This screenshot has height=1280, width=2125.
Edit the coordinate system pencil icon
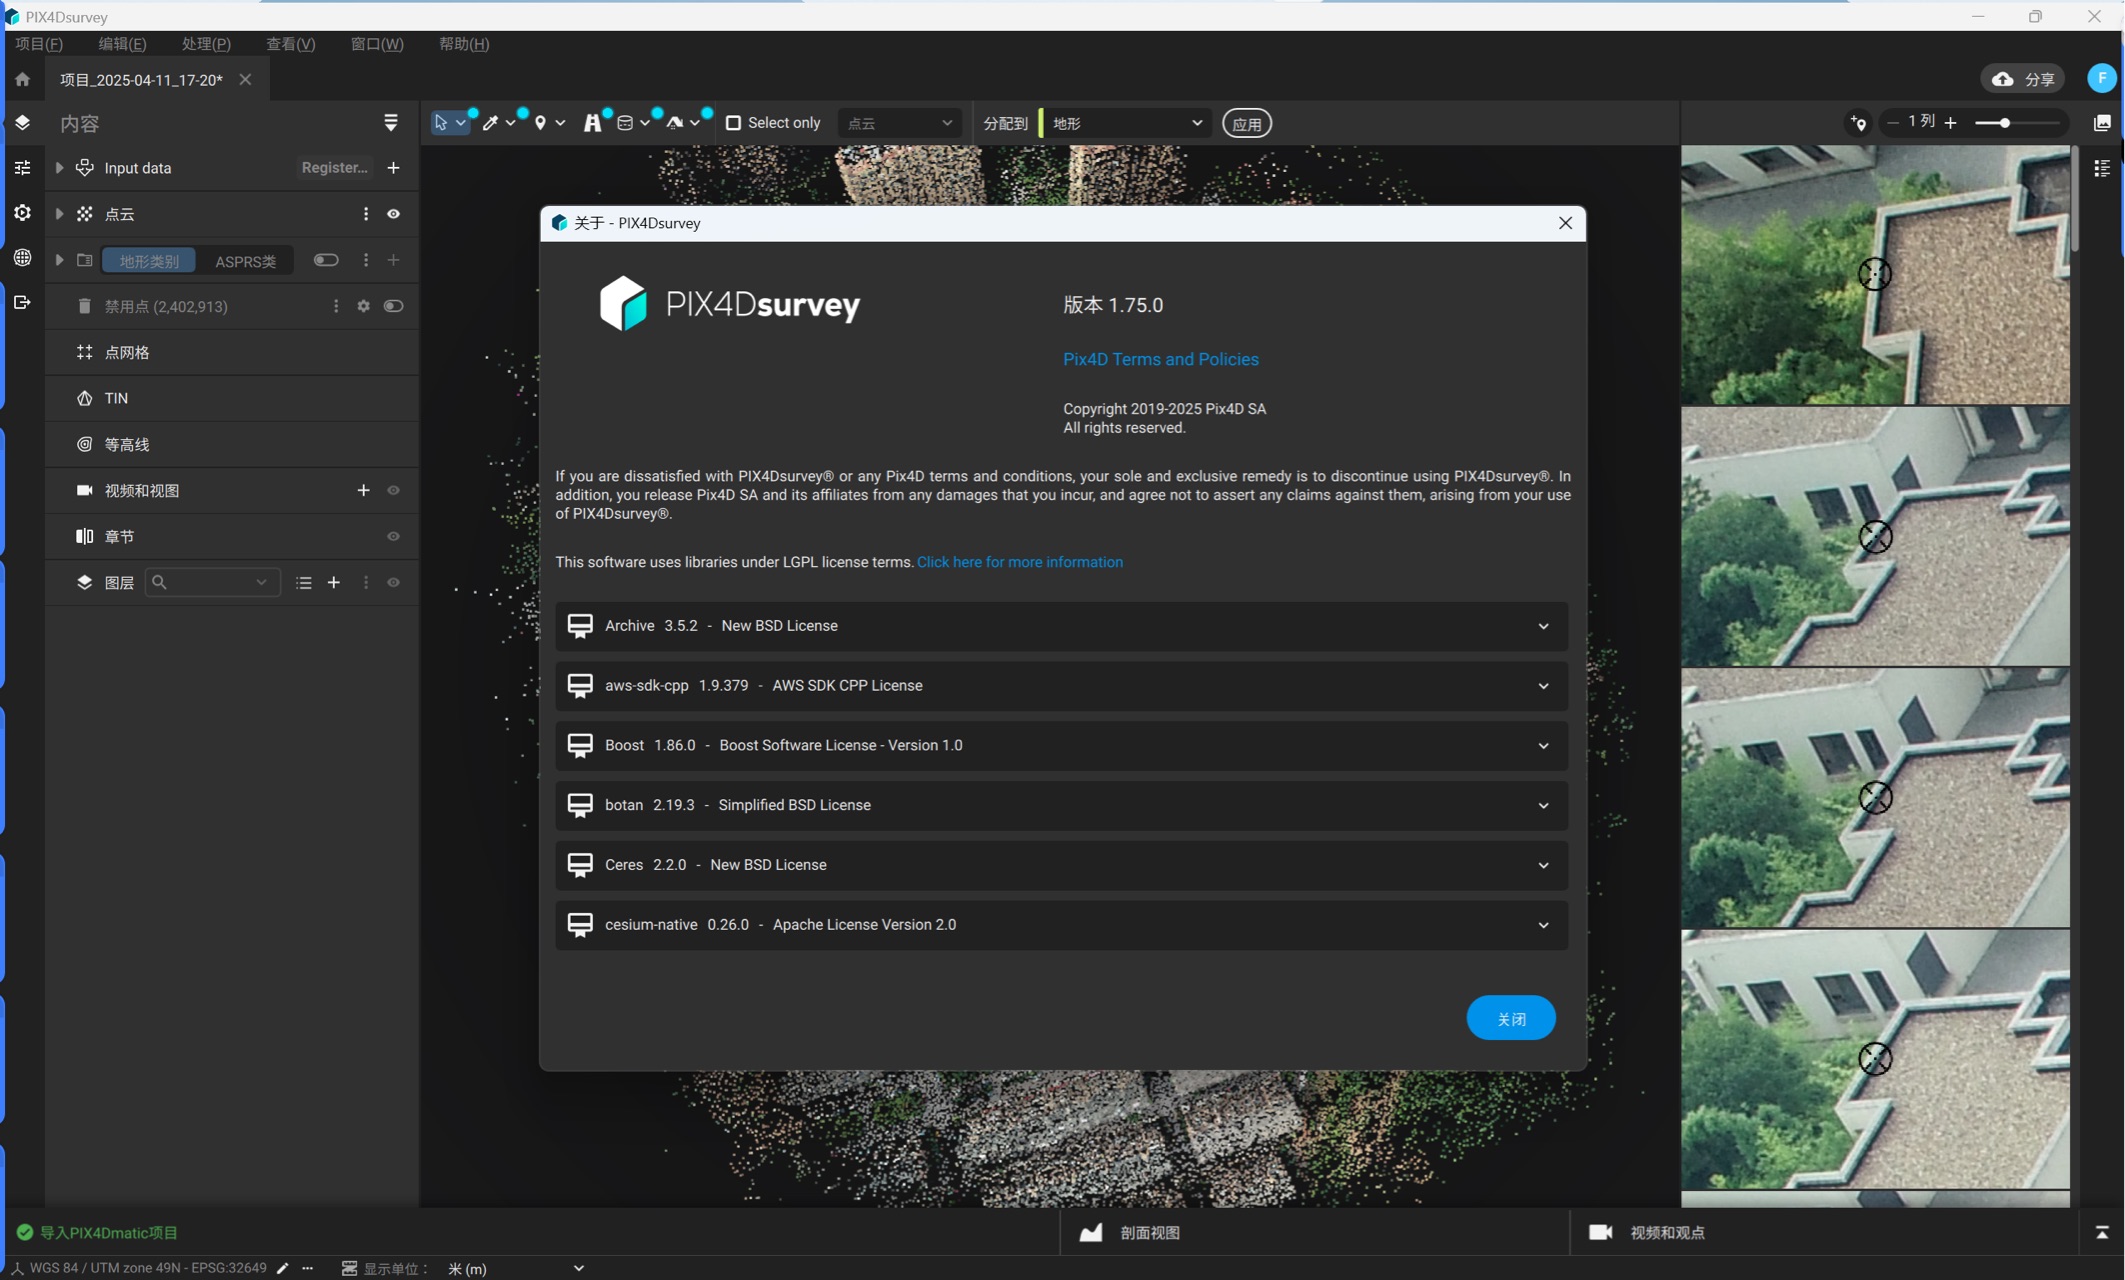[283, 1268]
